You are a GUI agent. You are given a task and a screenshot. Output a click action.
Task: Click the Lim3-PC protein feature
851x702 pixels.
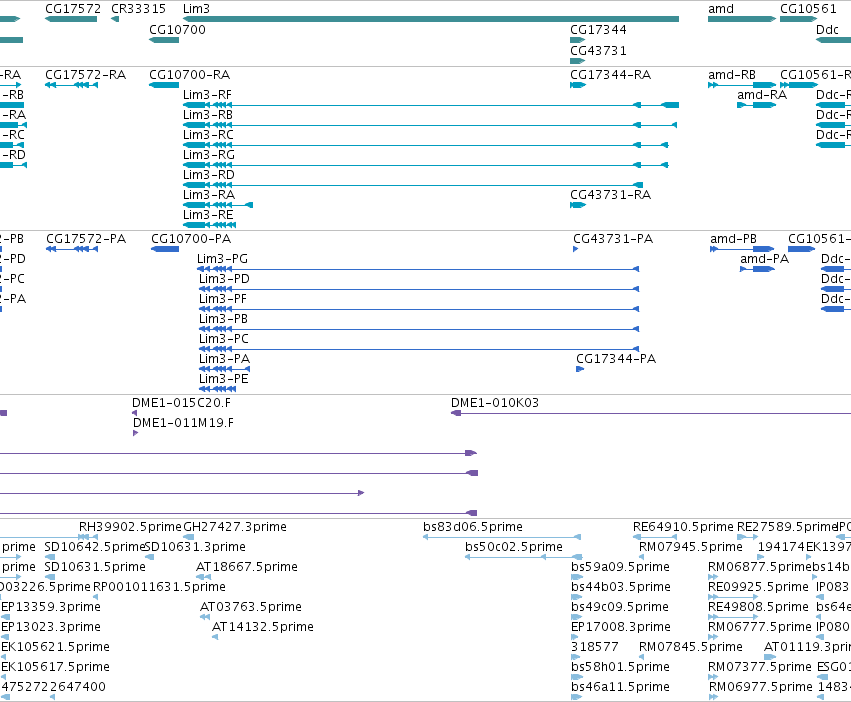click(419, 349)
